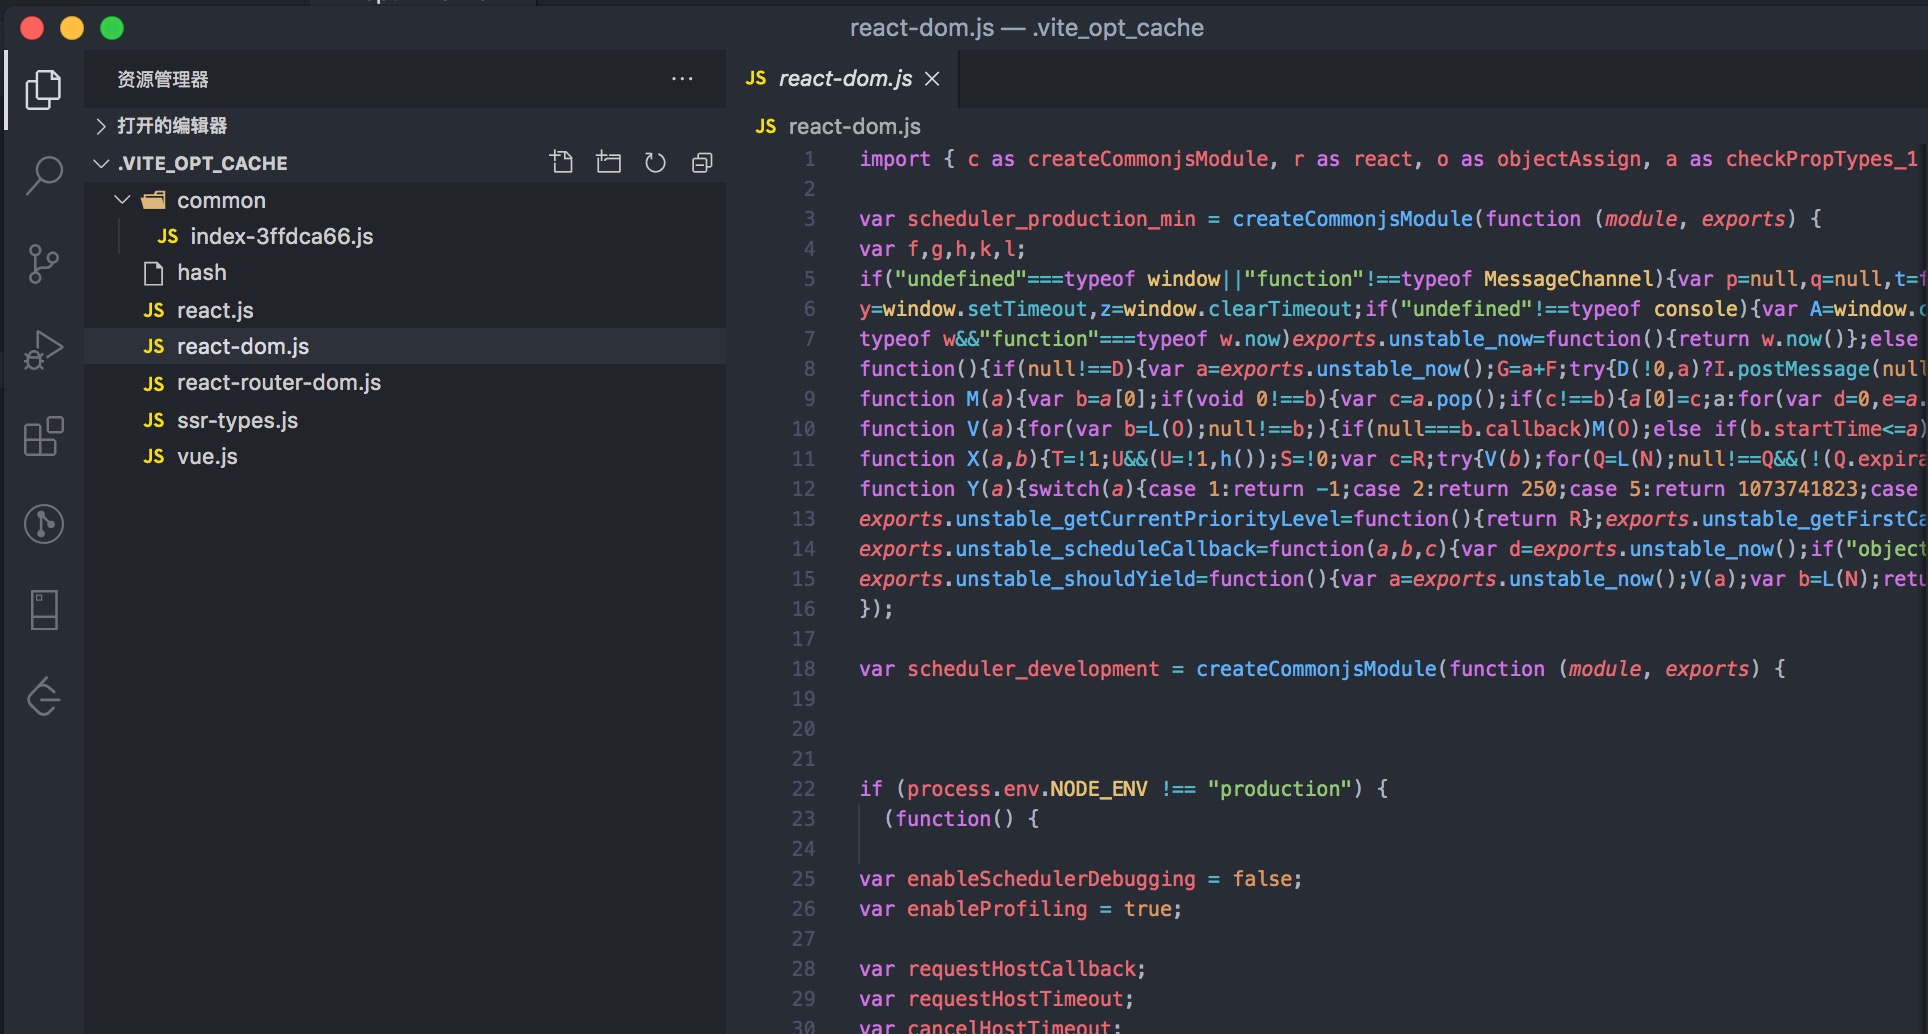Open react-router-dom.js from the file tree
This screenshot has width=1928, height=1034.
(278, 383)
